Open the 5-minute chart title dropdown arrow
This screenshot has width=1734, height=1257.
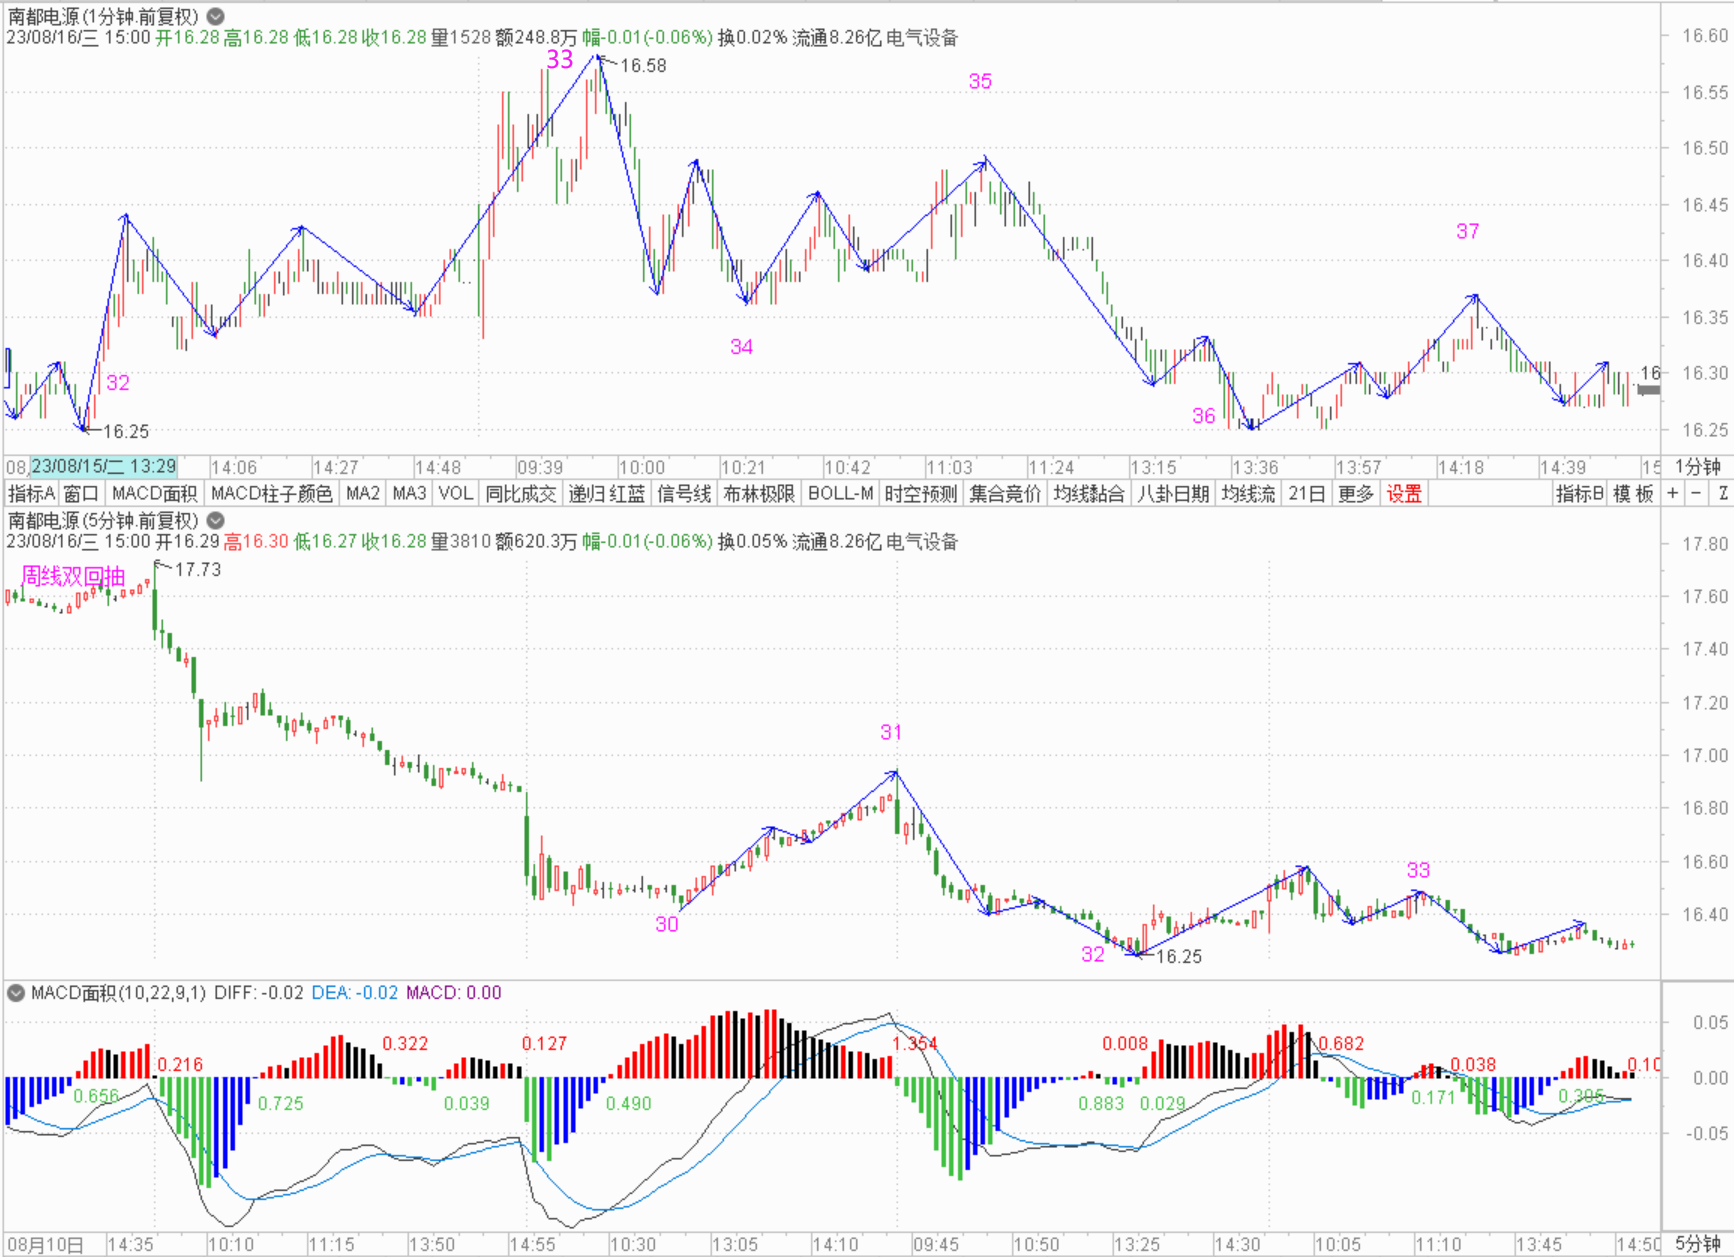215,520
